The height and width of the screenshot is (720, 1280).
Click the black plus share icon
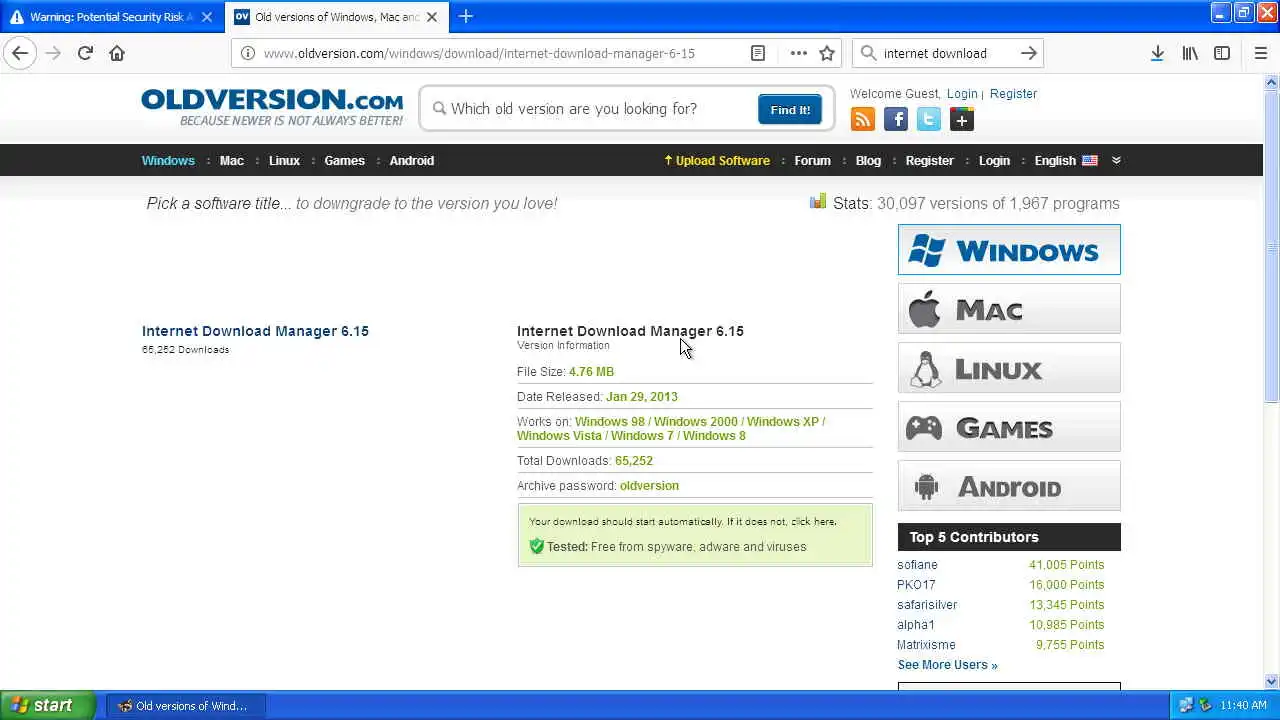962,120
